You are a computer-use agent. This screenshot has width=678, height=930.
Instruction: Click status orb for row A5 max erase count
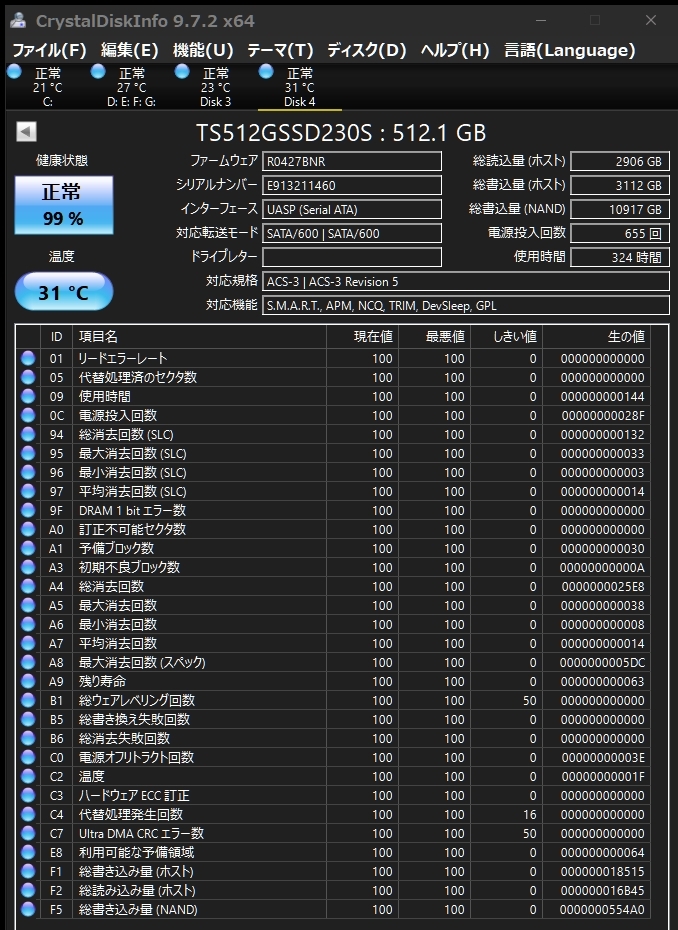pos(28,605)
